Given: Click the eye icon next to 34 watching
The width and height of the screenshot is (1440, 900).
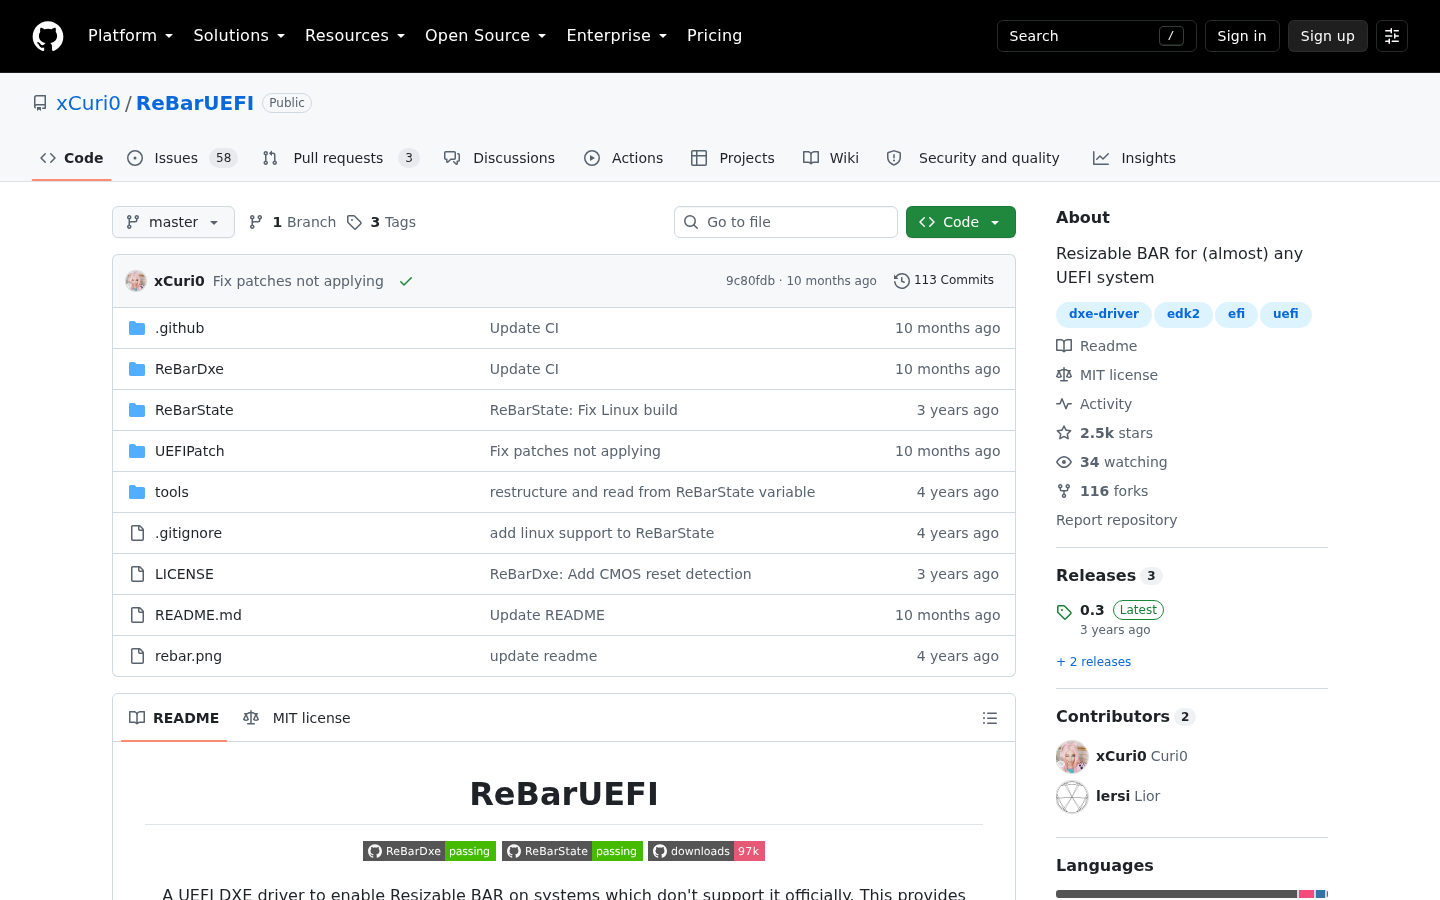Looking at the screenshot, I should click(1064, 462).
